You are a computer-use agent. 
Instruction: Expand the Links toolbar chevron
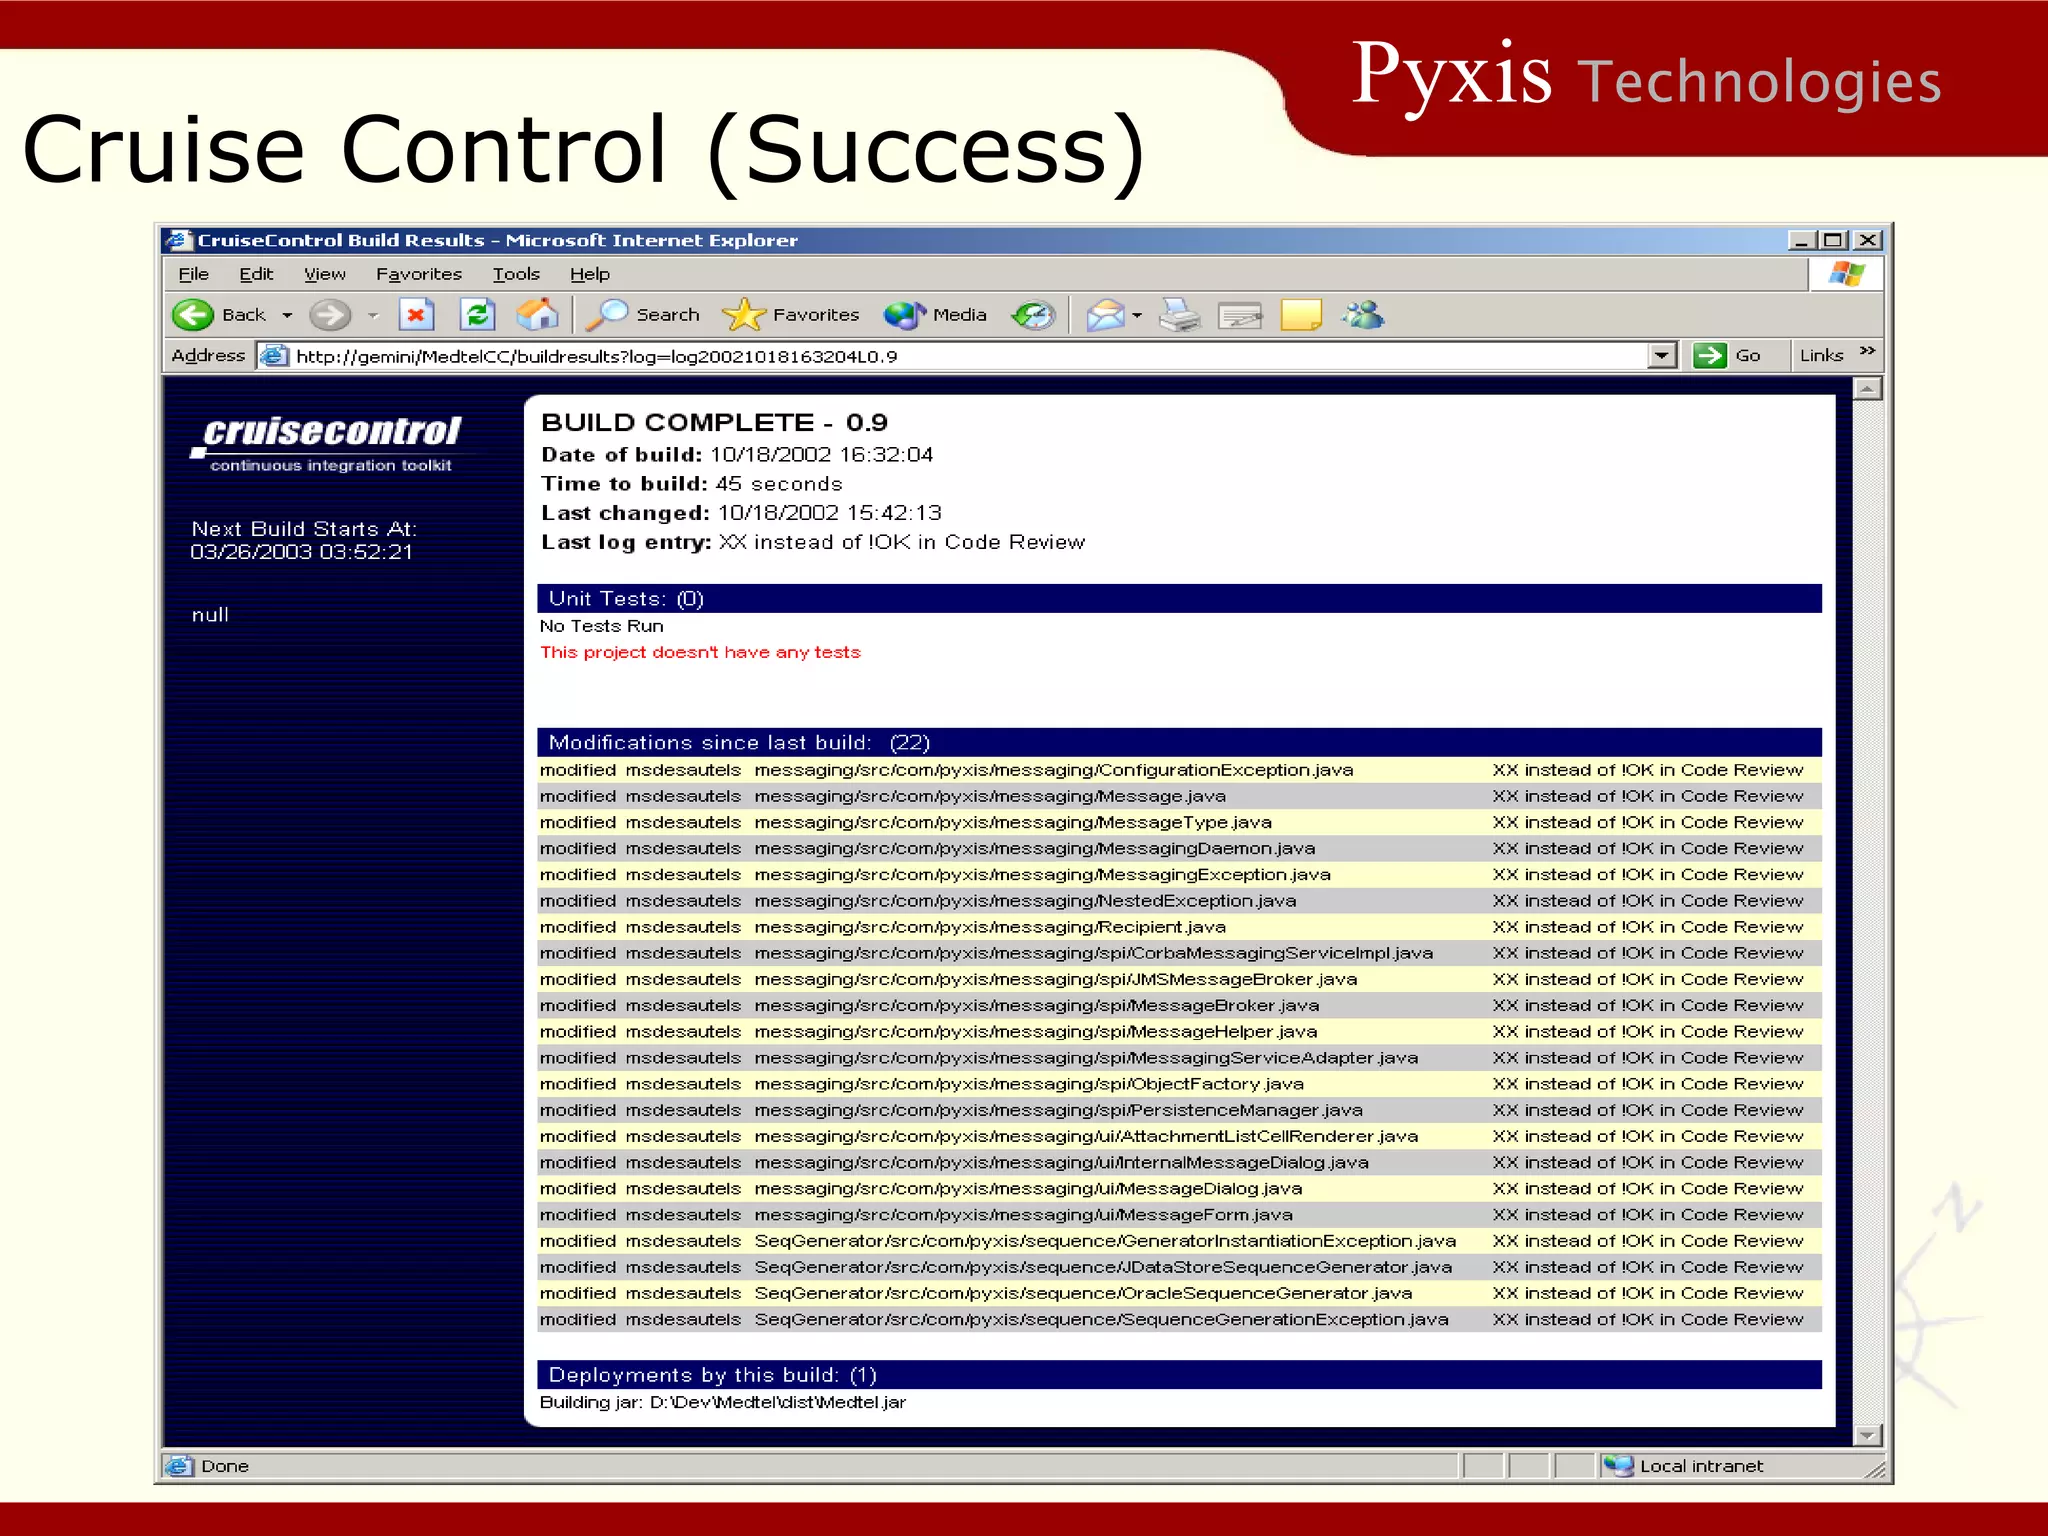(1866, 352)
